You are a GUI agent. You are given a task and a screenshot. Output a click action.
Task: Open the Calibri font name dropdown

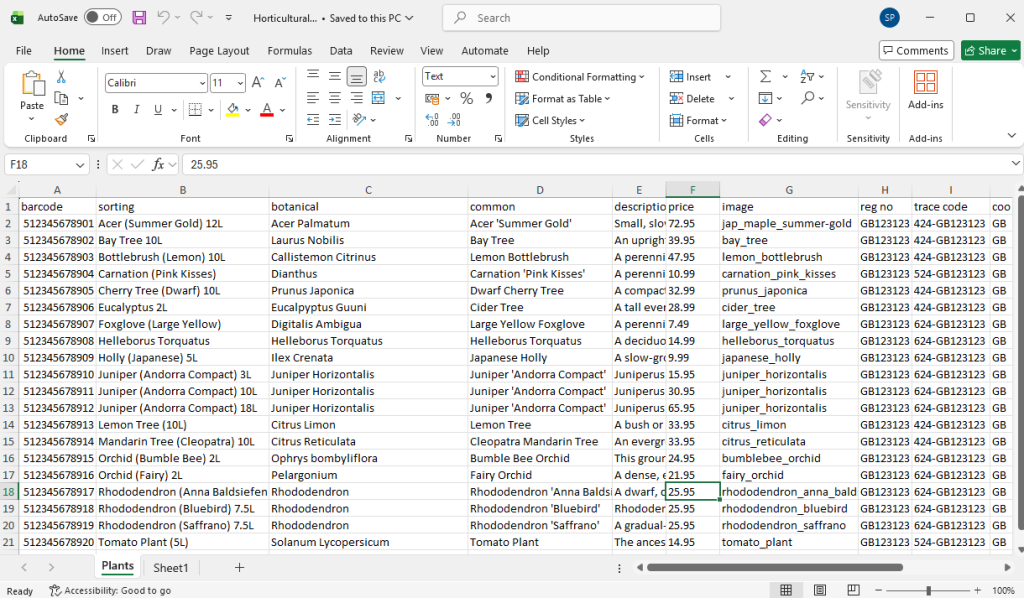(202, 83)
